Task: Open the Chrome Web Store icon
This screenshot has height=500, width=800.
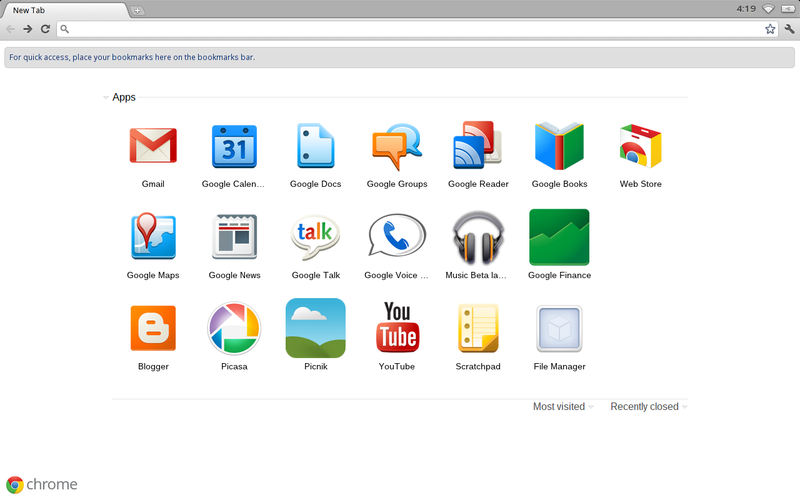Action: (x=640, y=146)
